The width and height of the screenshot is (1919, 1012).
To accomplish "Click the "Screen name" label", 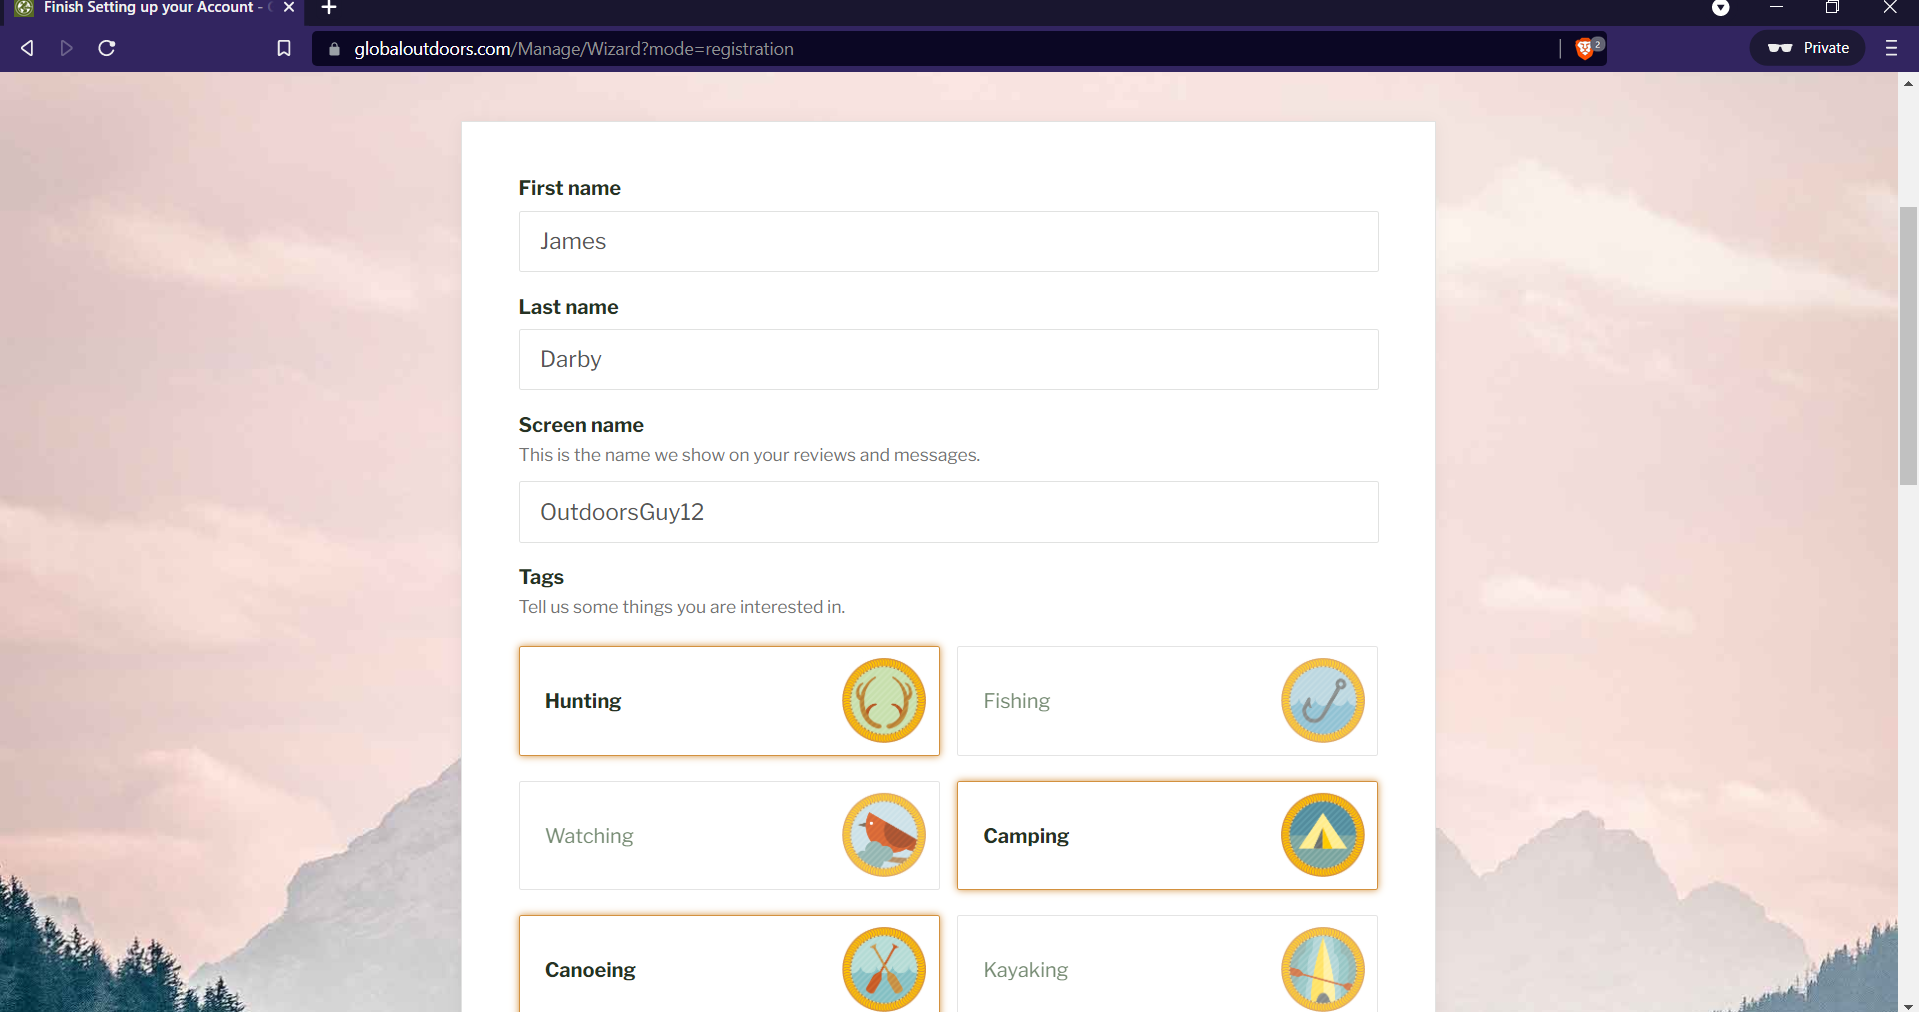I will (x=581, y=425).
